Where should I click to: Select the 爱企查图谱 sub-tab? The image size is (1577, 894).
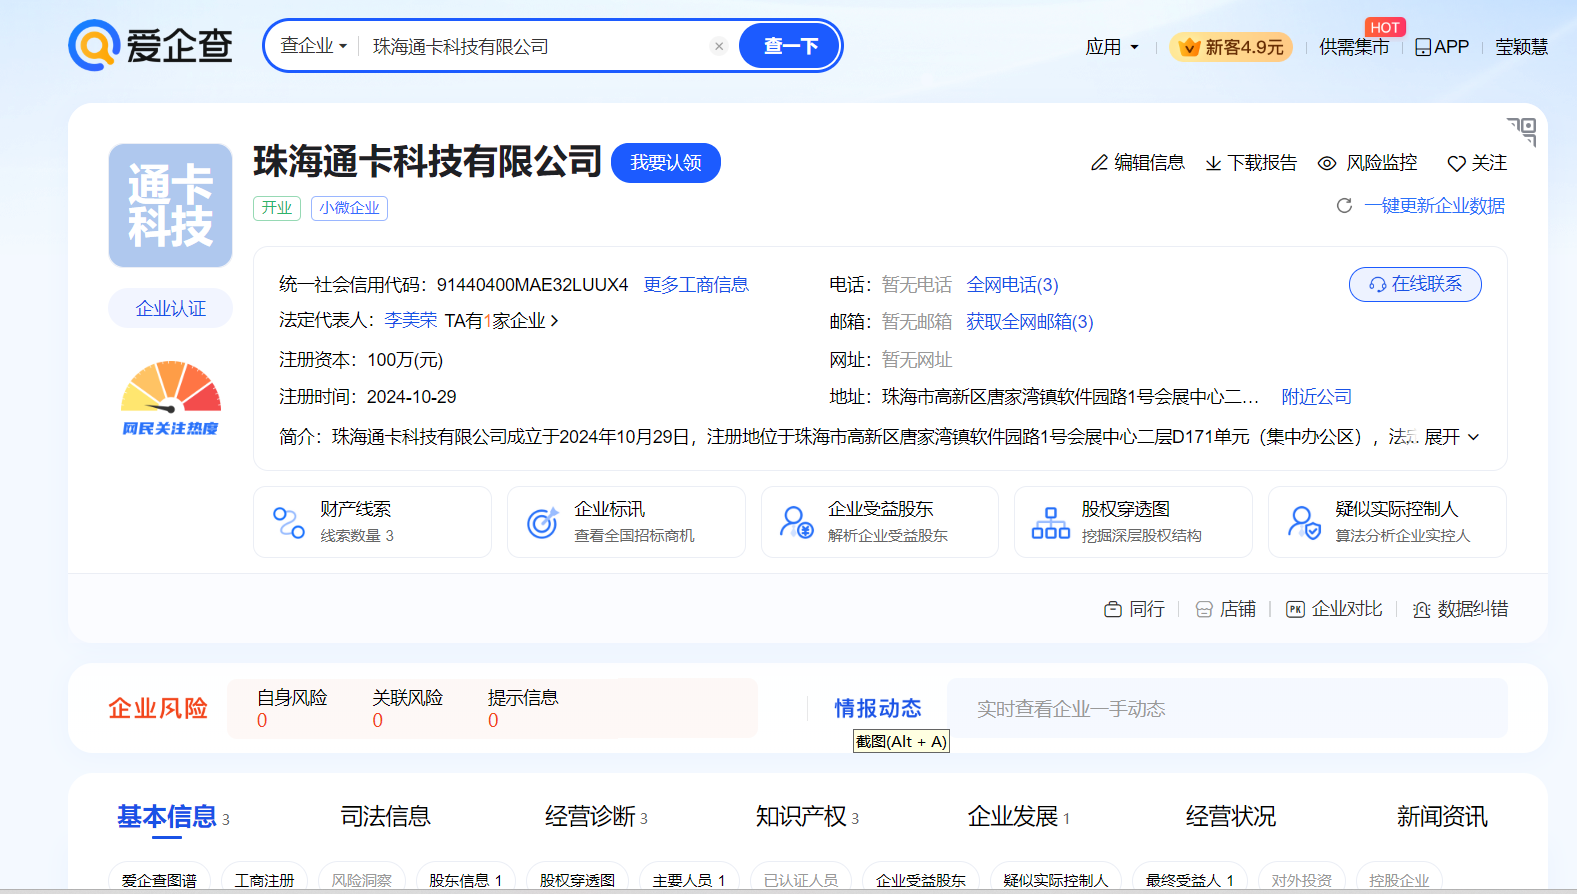tap(159, 879)
